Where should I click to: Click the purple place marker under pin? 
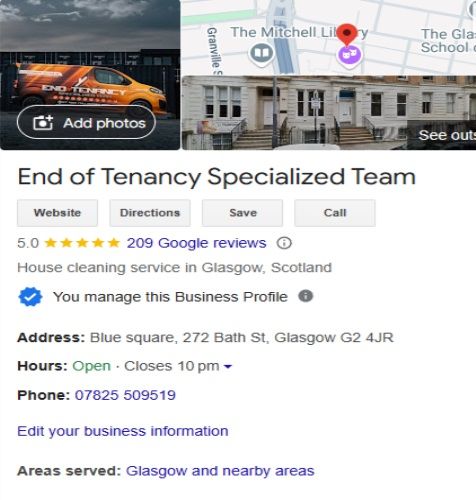349,55
